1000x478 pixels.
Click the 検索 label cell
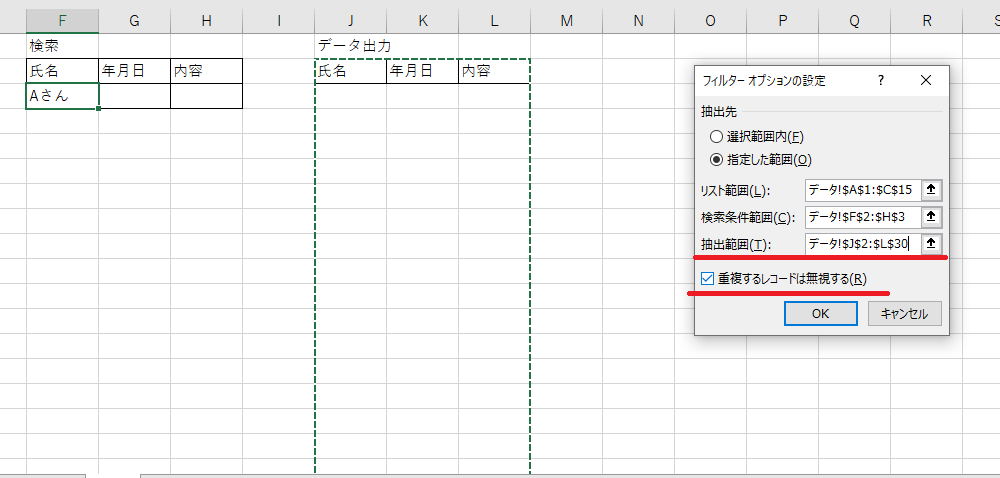[x=62, y=46]
